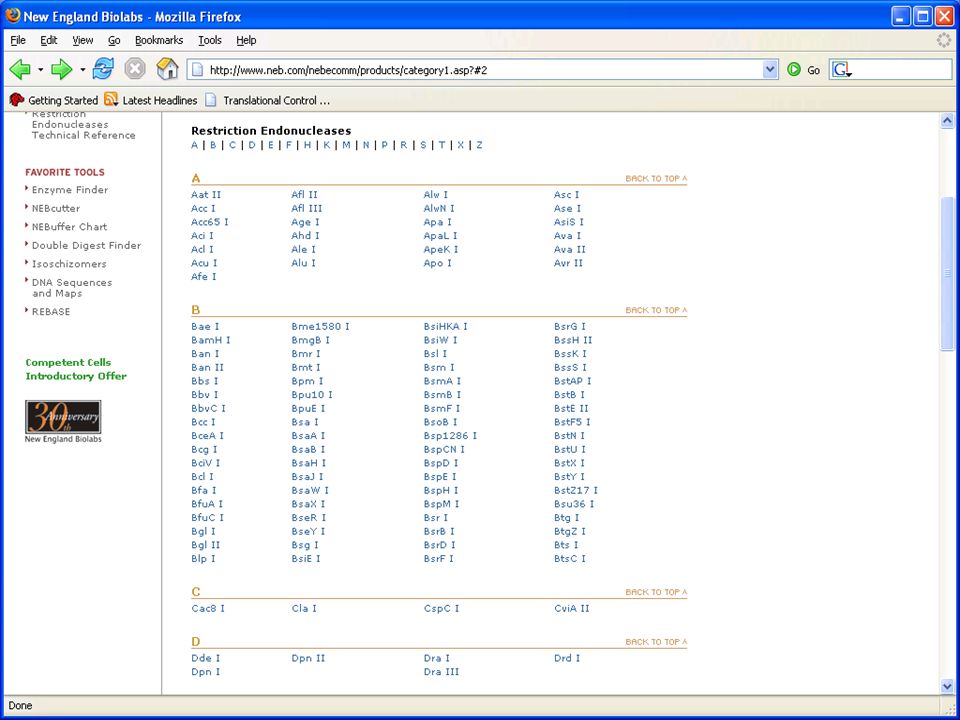Click the Stop loading icon
Screen dimensions: 960x720
135,69
